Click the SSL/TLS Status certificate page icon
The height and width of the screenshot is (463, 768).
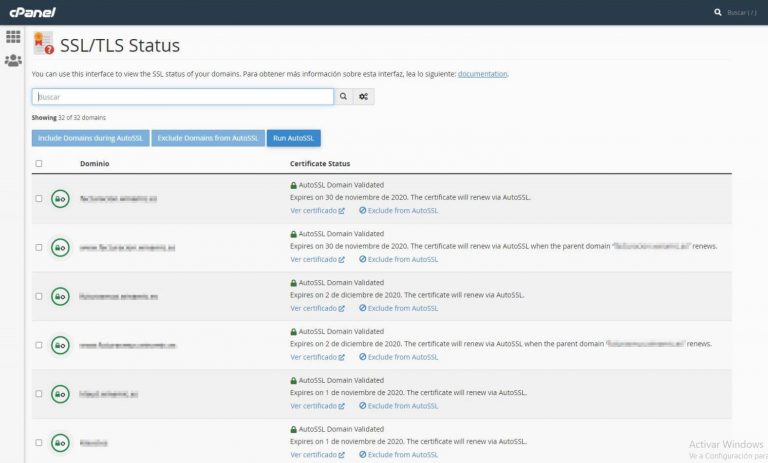[43, 43]
